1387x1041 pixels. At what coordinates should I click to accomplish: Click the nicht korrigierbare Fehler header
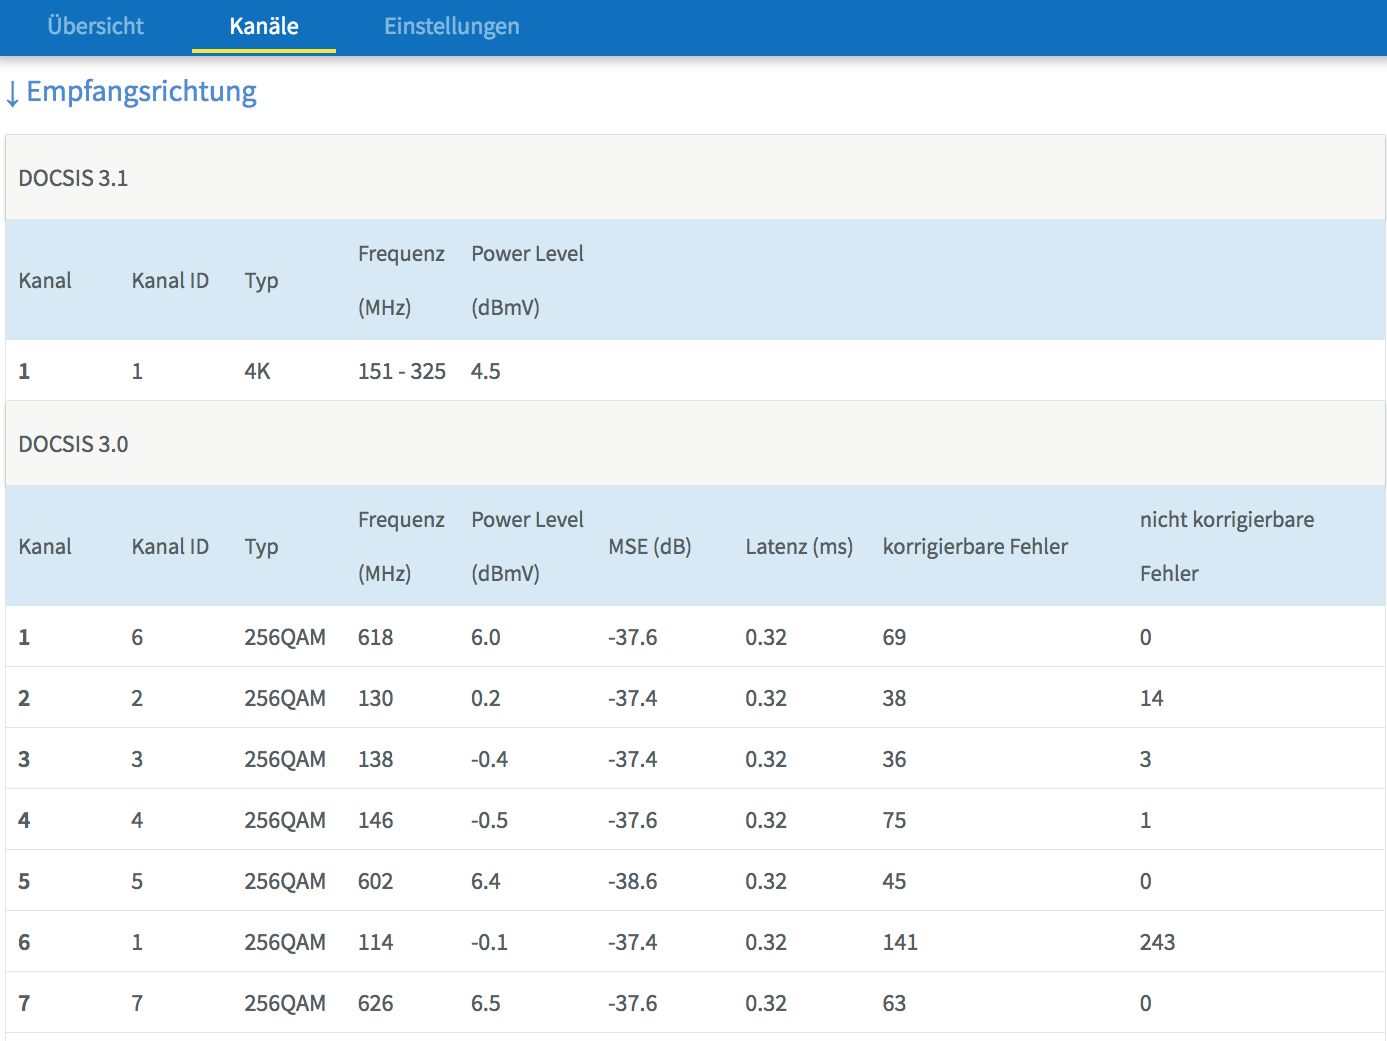(1227, 546)
